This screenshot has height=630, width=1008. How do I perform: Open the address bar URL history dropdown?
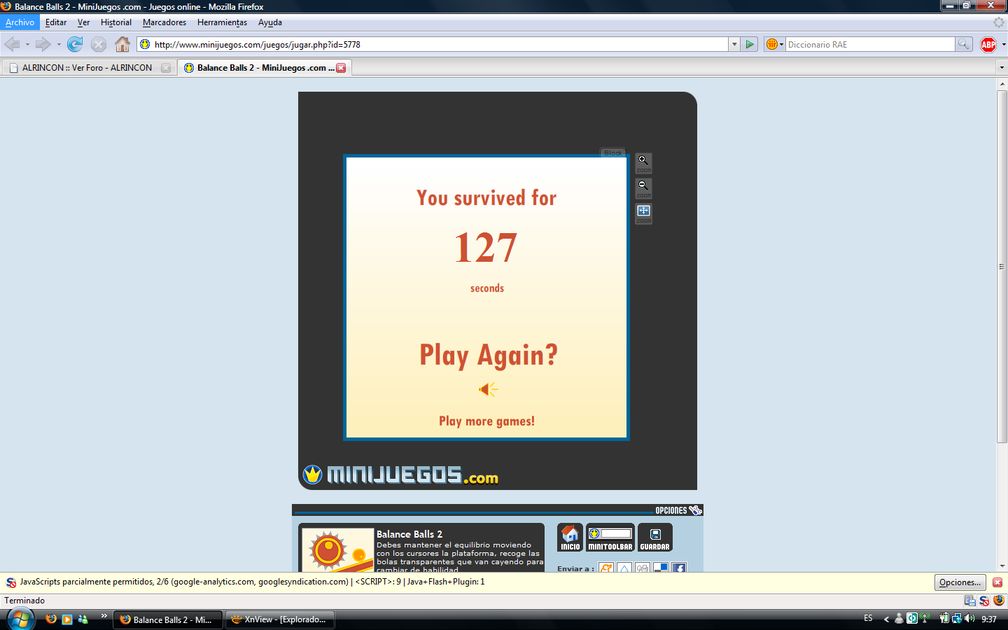click(734, 44)
